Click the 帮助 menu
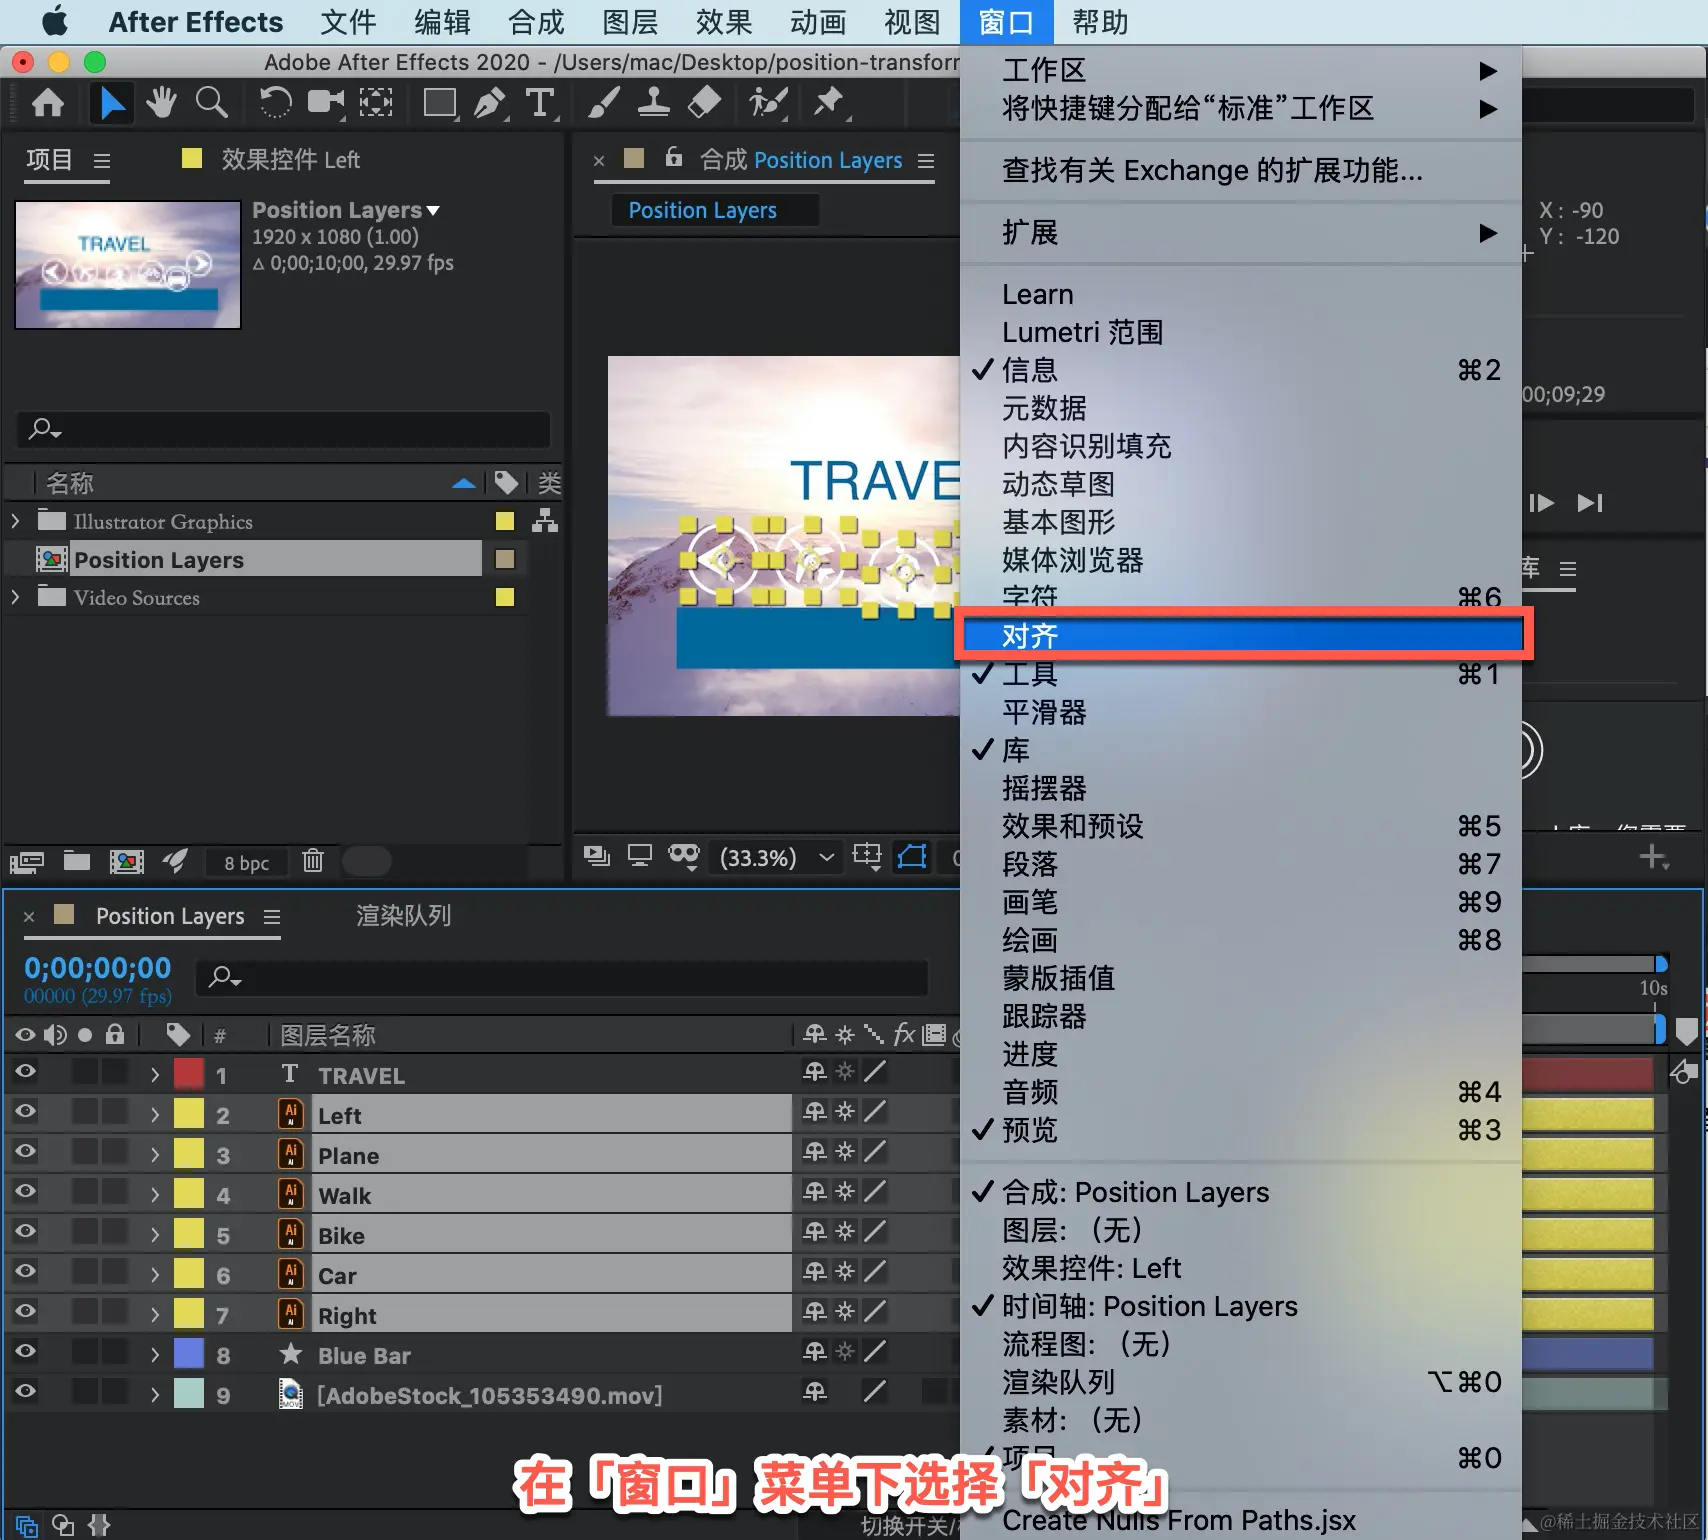This screenshot has width=1708, height=1540. tap(1100, 22)
